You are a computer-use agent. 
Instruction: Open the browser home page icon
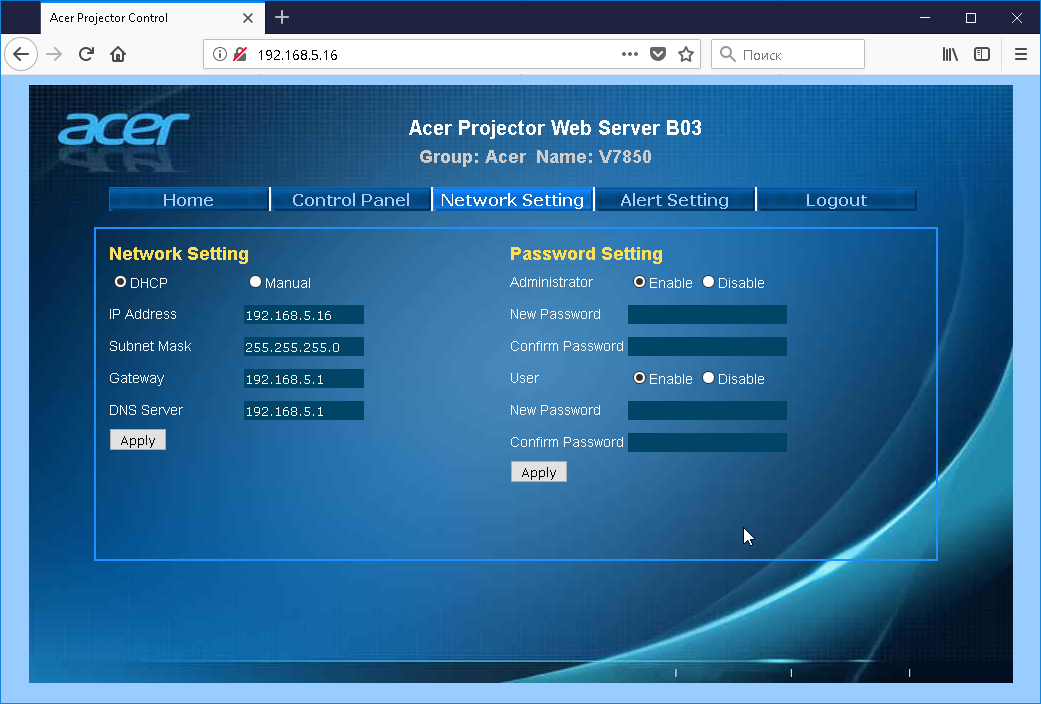118,54
